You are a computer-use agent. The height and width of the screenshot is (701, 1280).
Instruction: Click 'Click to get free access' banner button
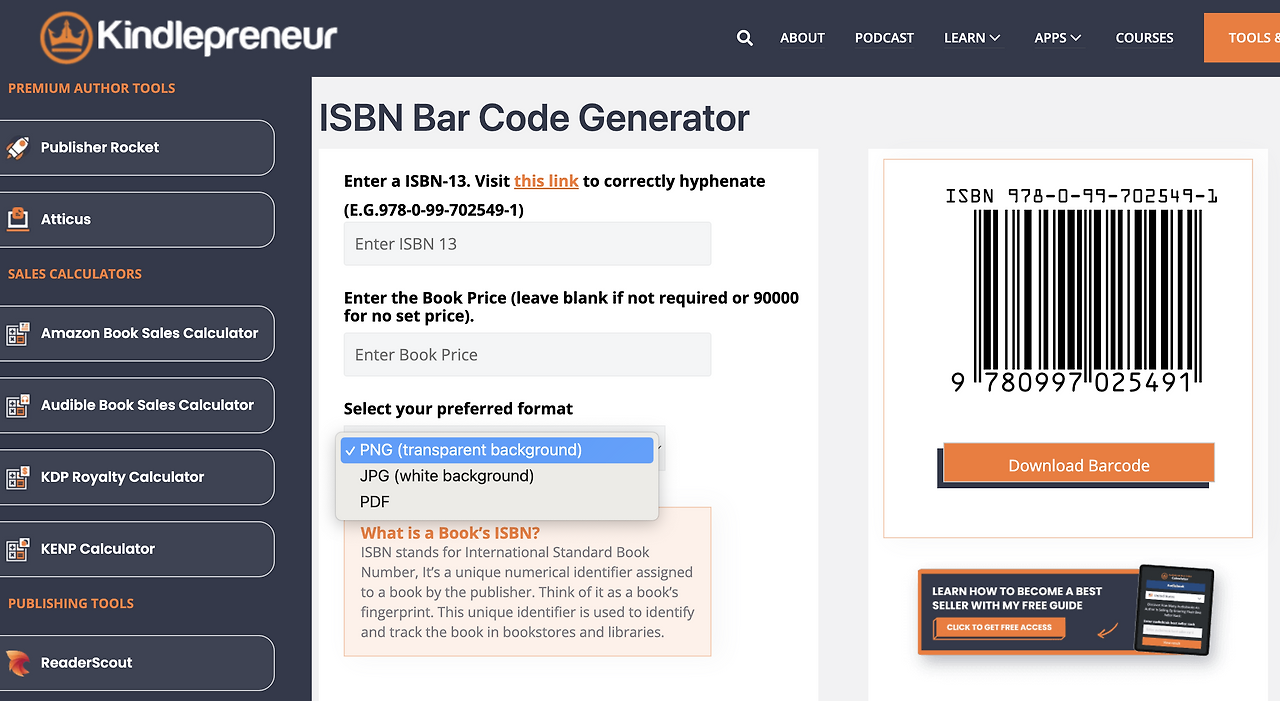(999, 627)
